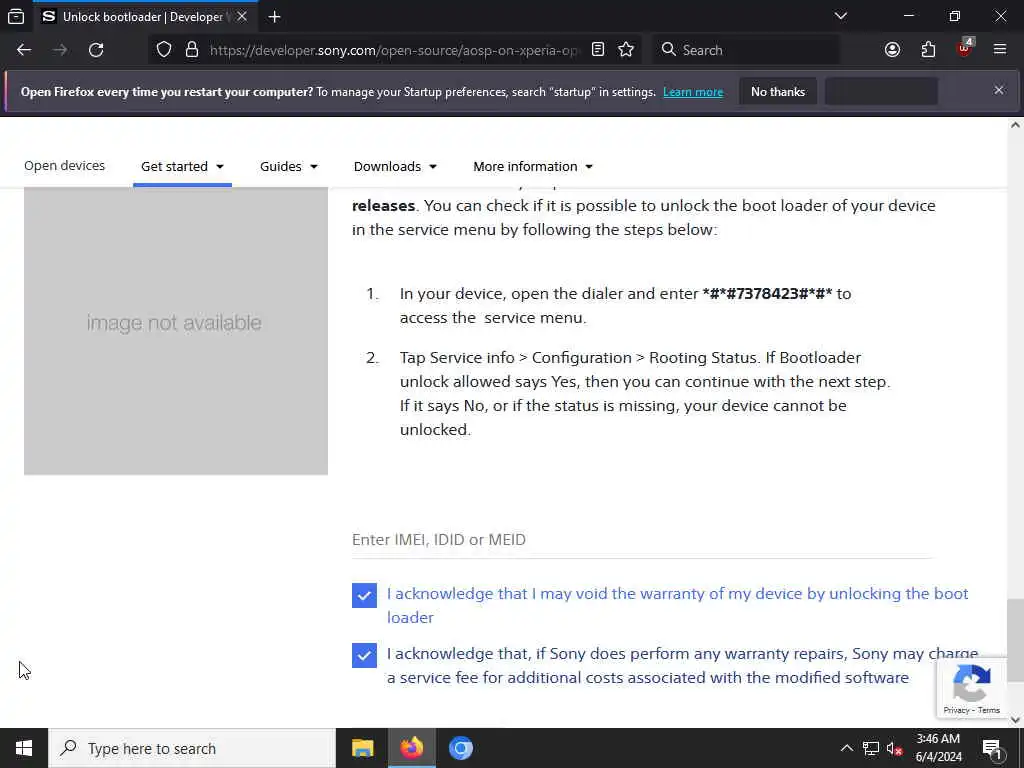Screen dimensions: 1024x768
Task: Open reCAPTCHA Terms link
Action: [989, 710]
